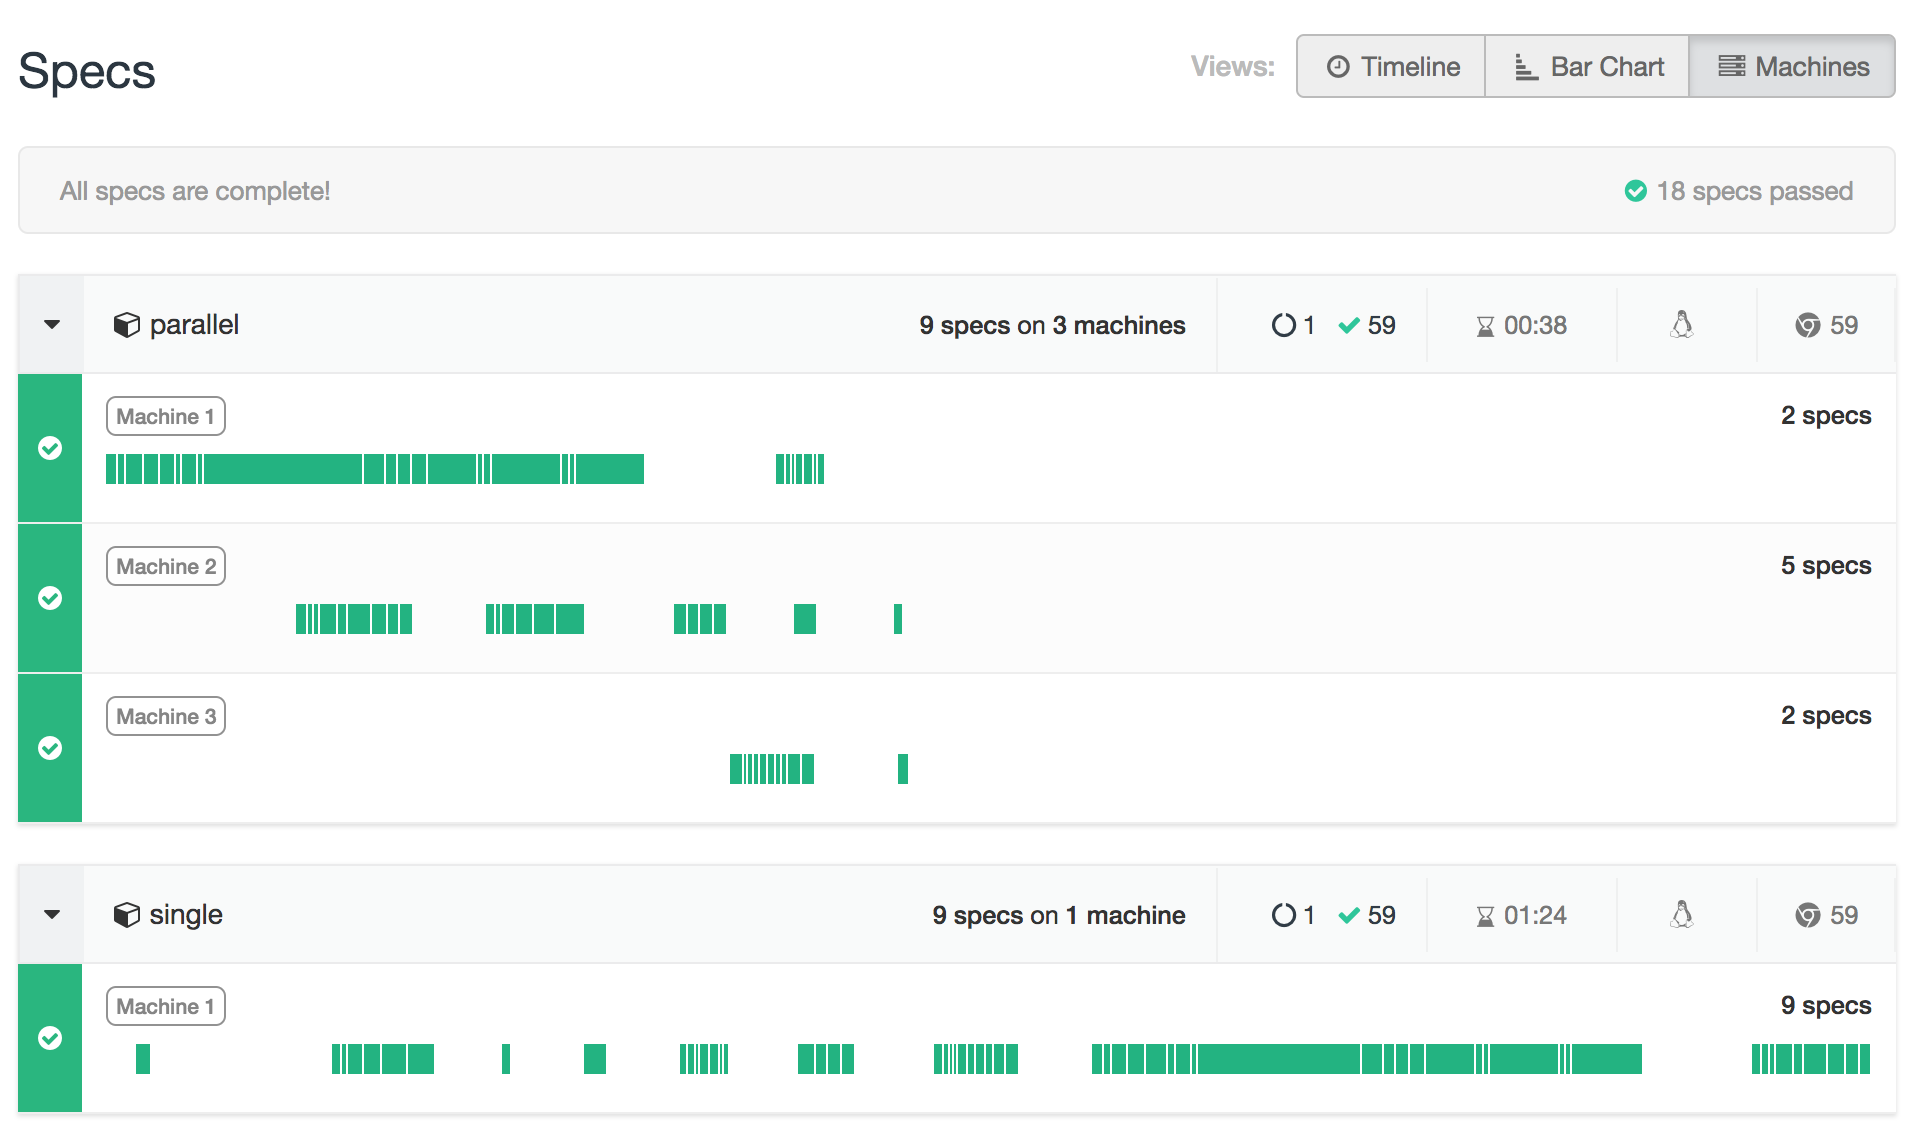
Task: Collapse the single group
Action: [52, 915]
